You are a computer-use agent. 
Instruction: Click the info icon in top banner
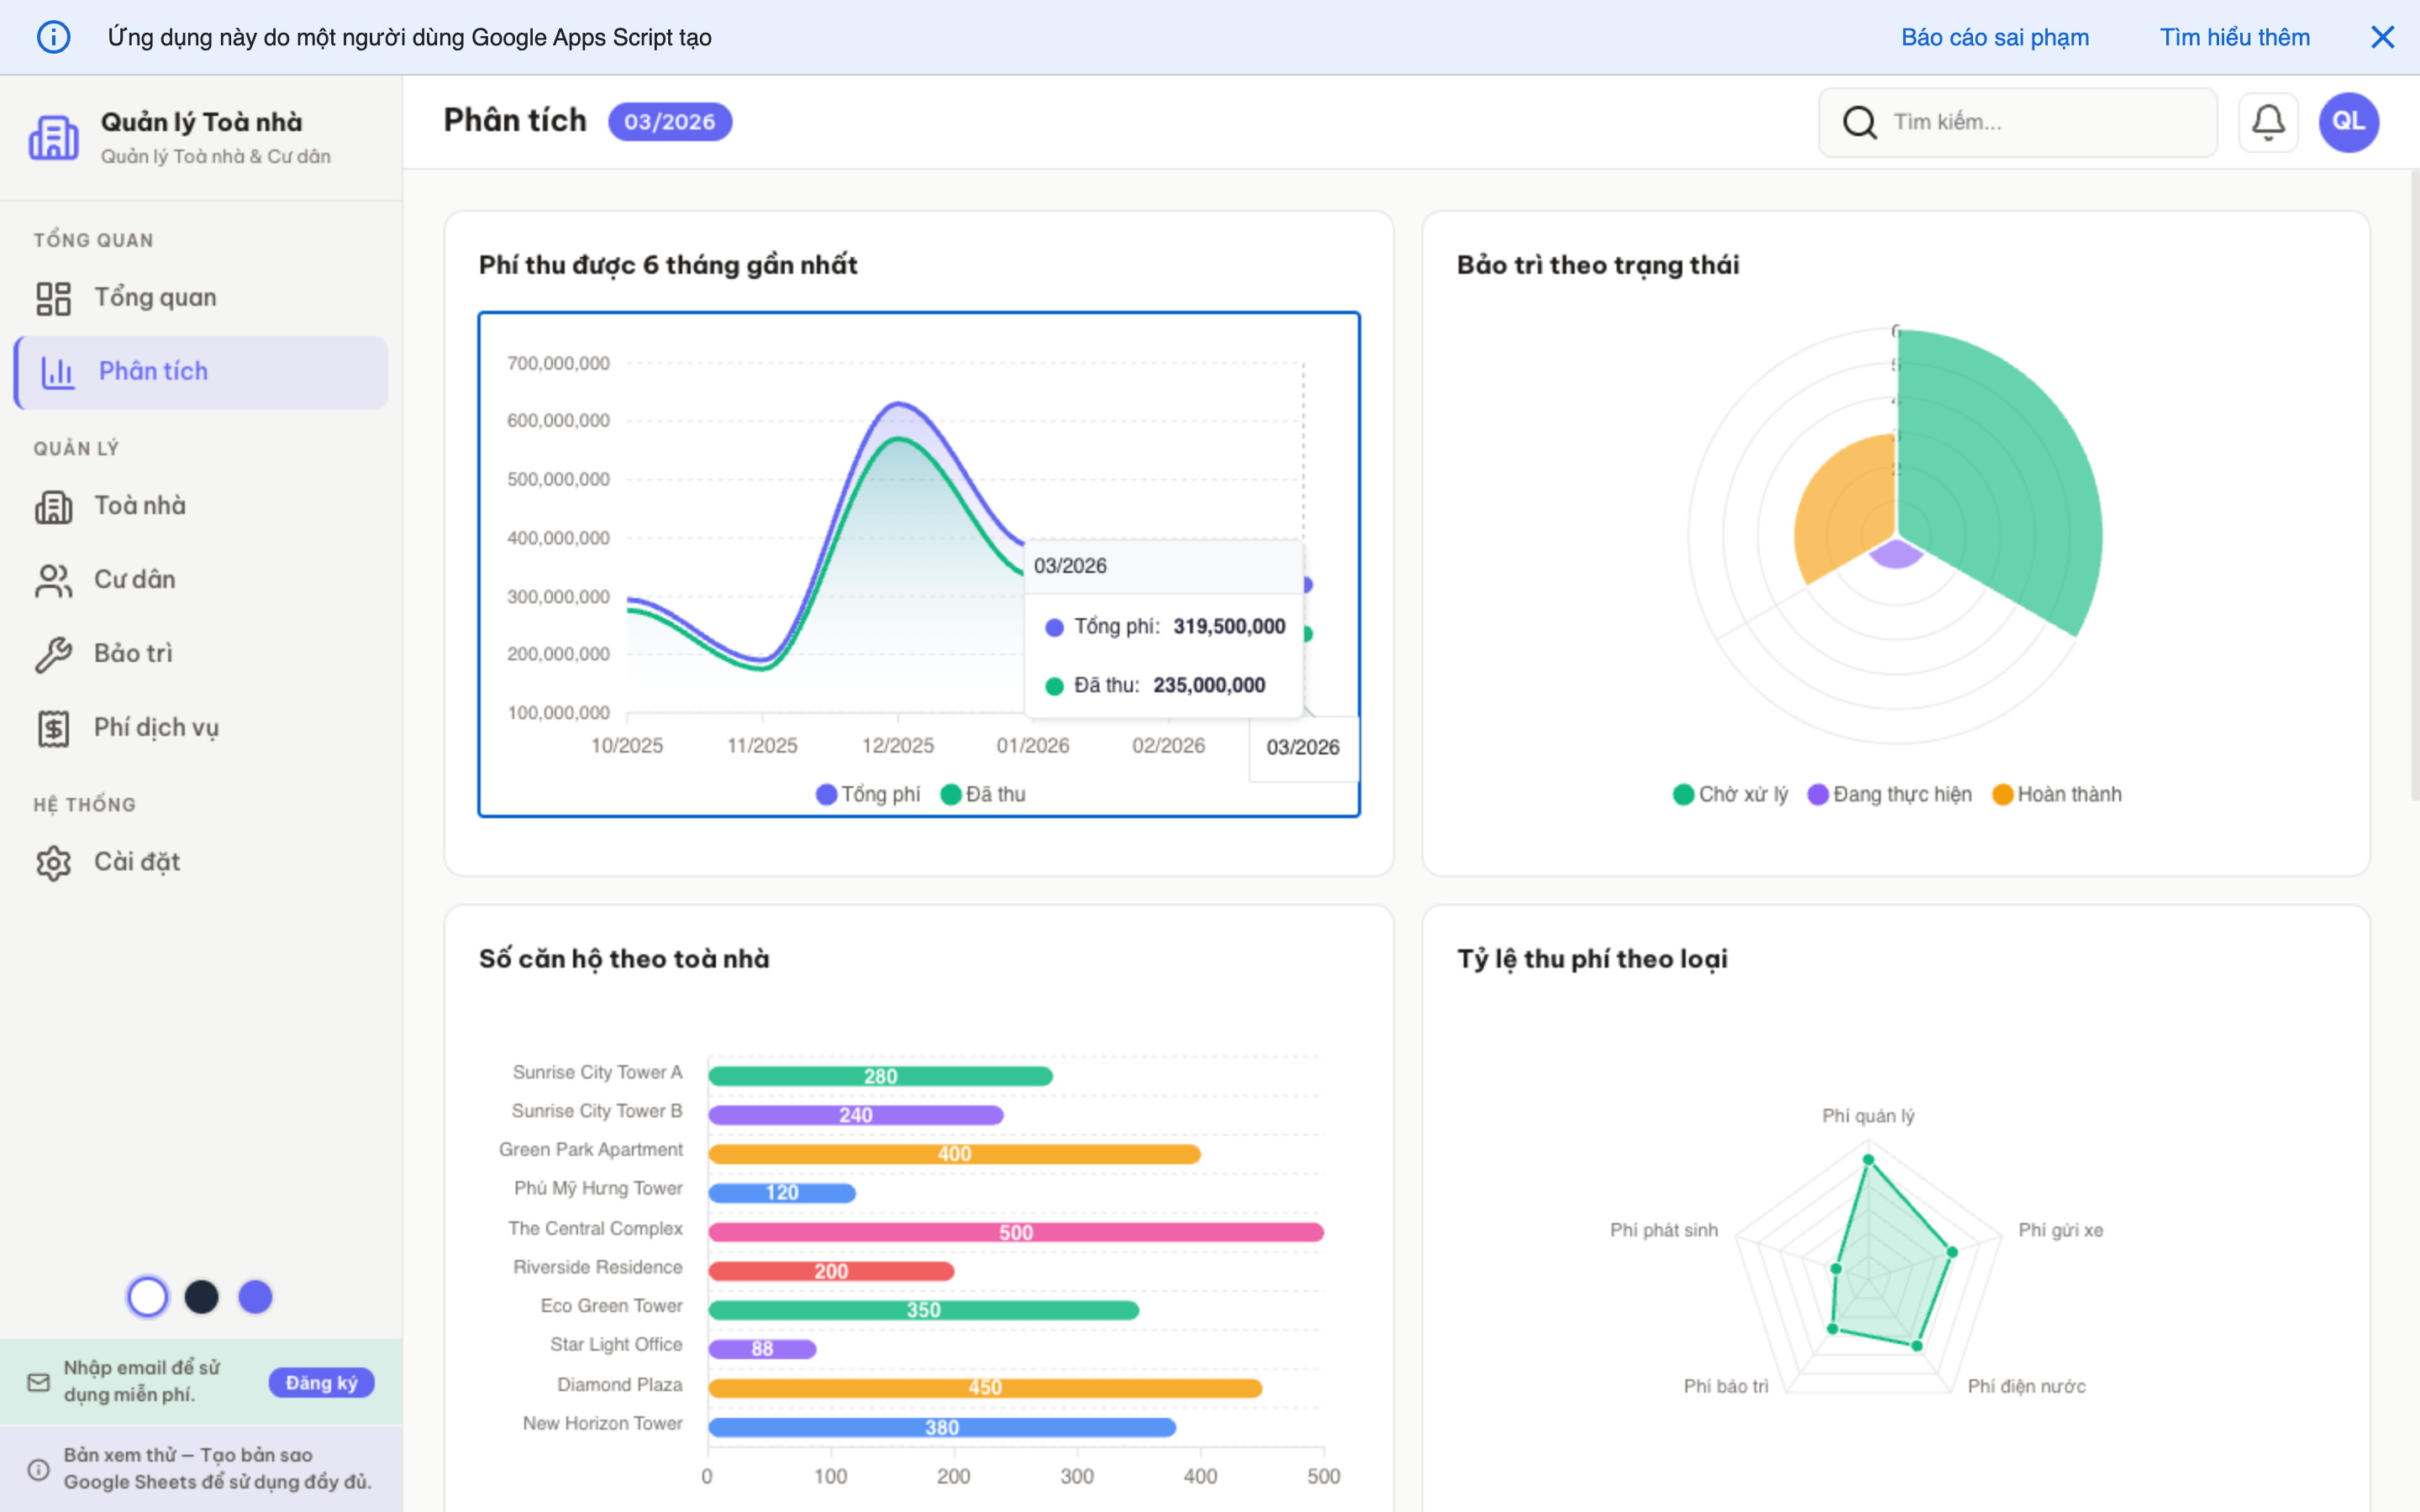click(x=53, y=37)
